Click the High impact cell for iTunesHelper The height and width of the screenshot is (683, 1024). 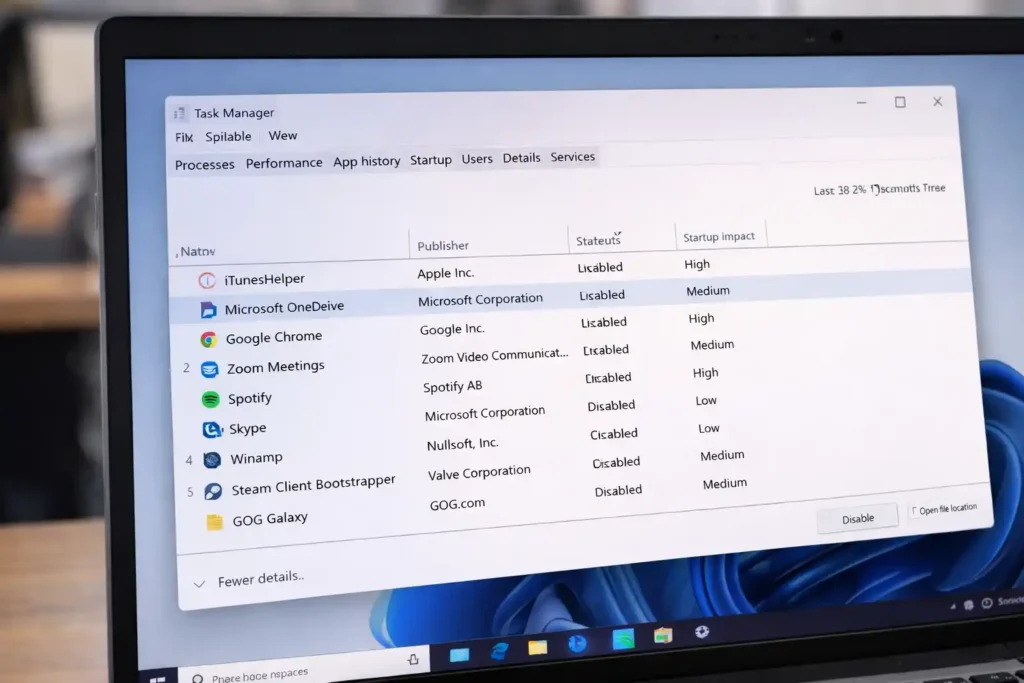coord(697,264)
